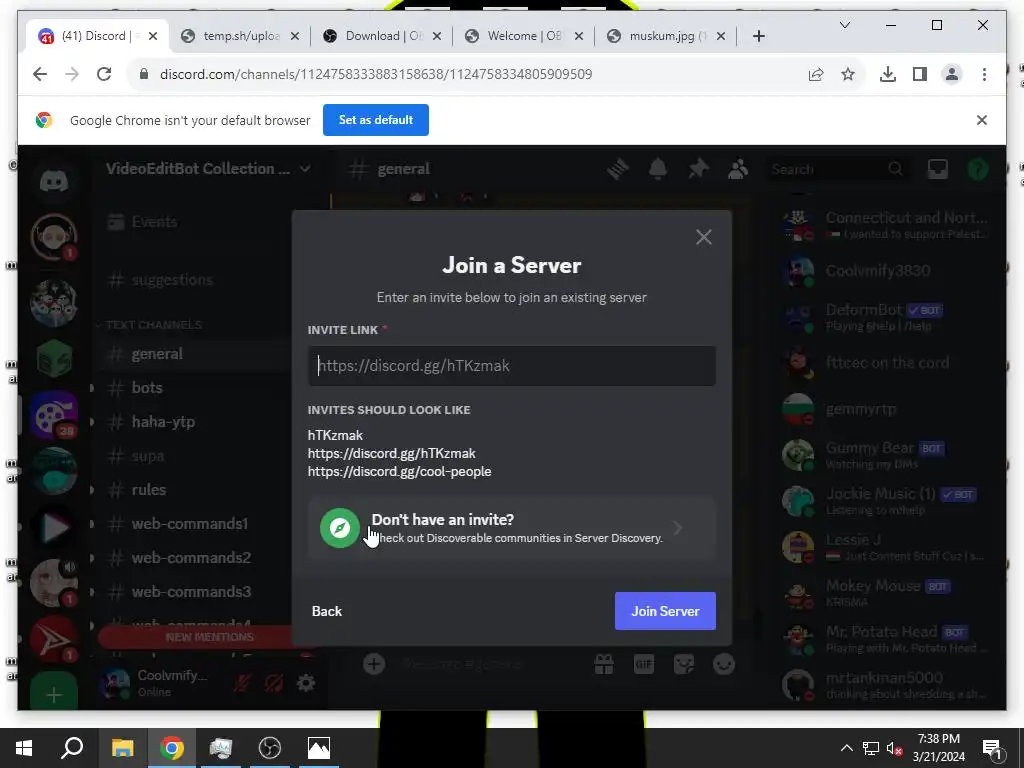Open the Discord inbox icon
The width and height of the screenshot is (1024, 768).
tap(938, 169)
